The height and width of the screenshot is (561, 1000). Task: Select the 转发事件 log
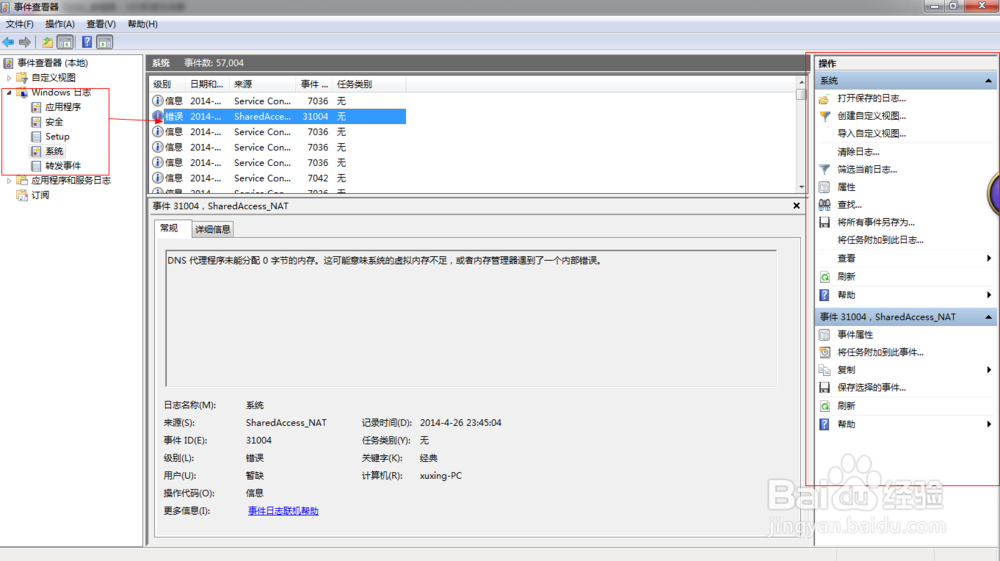[62, 166]
